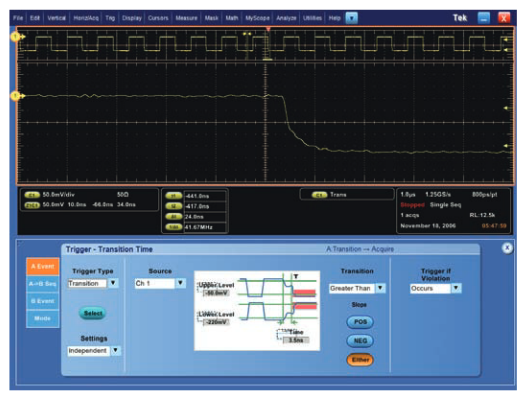Open the Cursors menu
Screen dimensions: 528x397
pyautogui.click(x=158, y=18)
